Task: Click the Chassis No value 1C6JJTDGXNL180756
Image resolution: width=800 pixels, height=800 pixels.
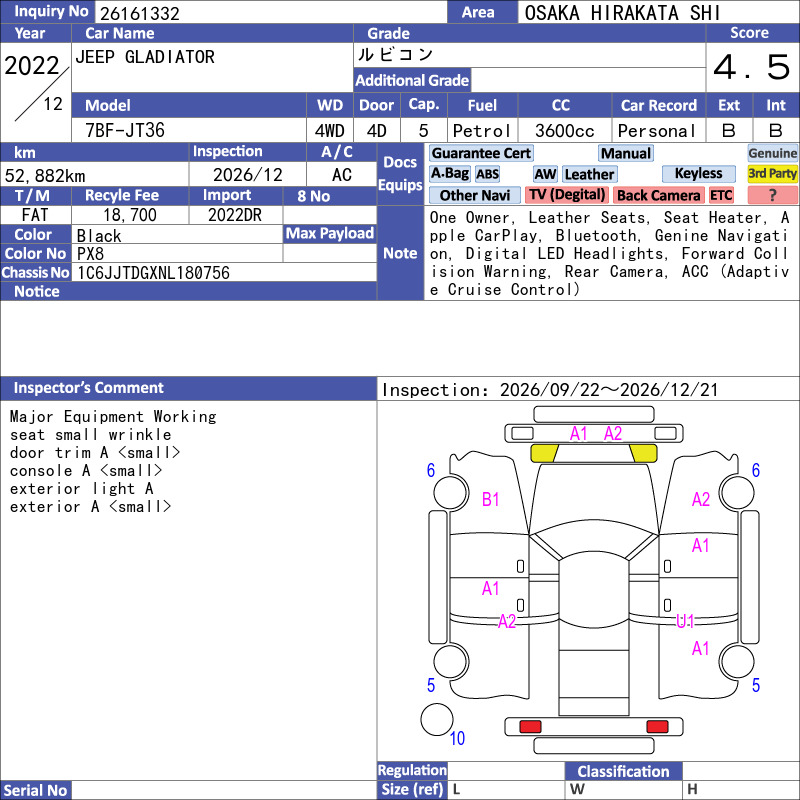Action: [153, 273]
